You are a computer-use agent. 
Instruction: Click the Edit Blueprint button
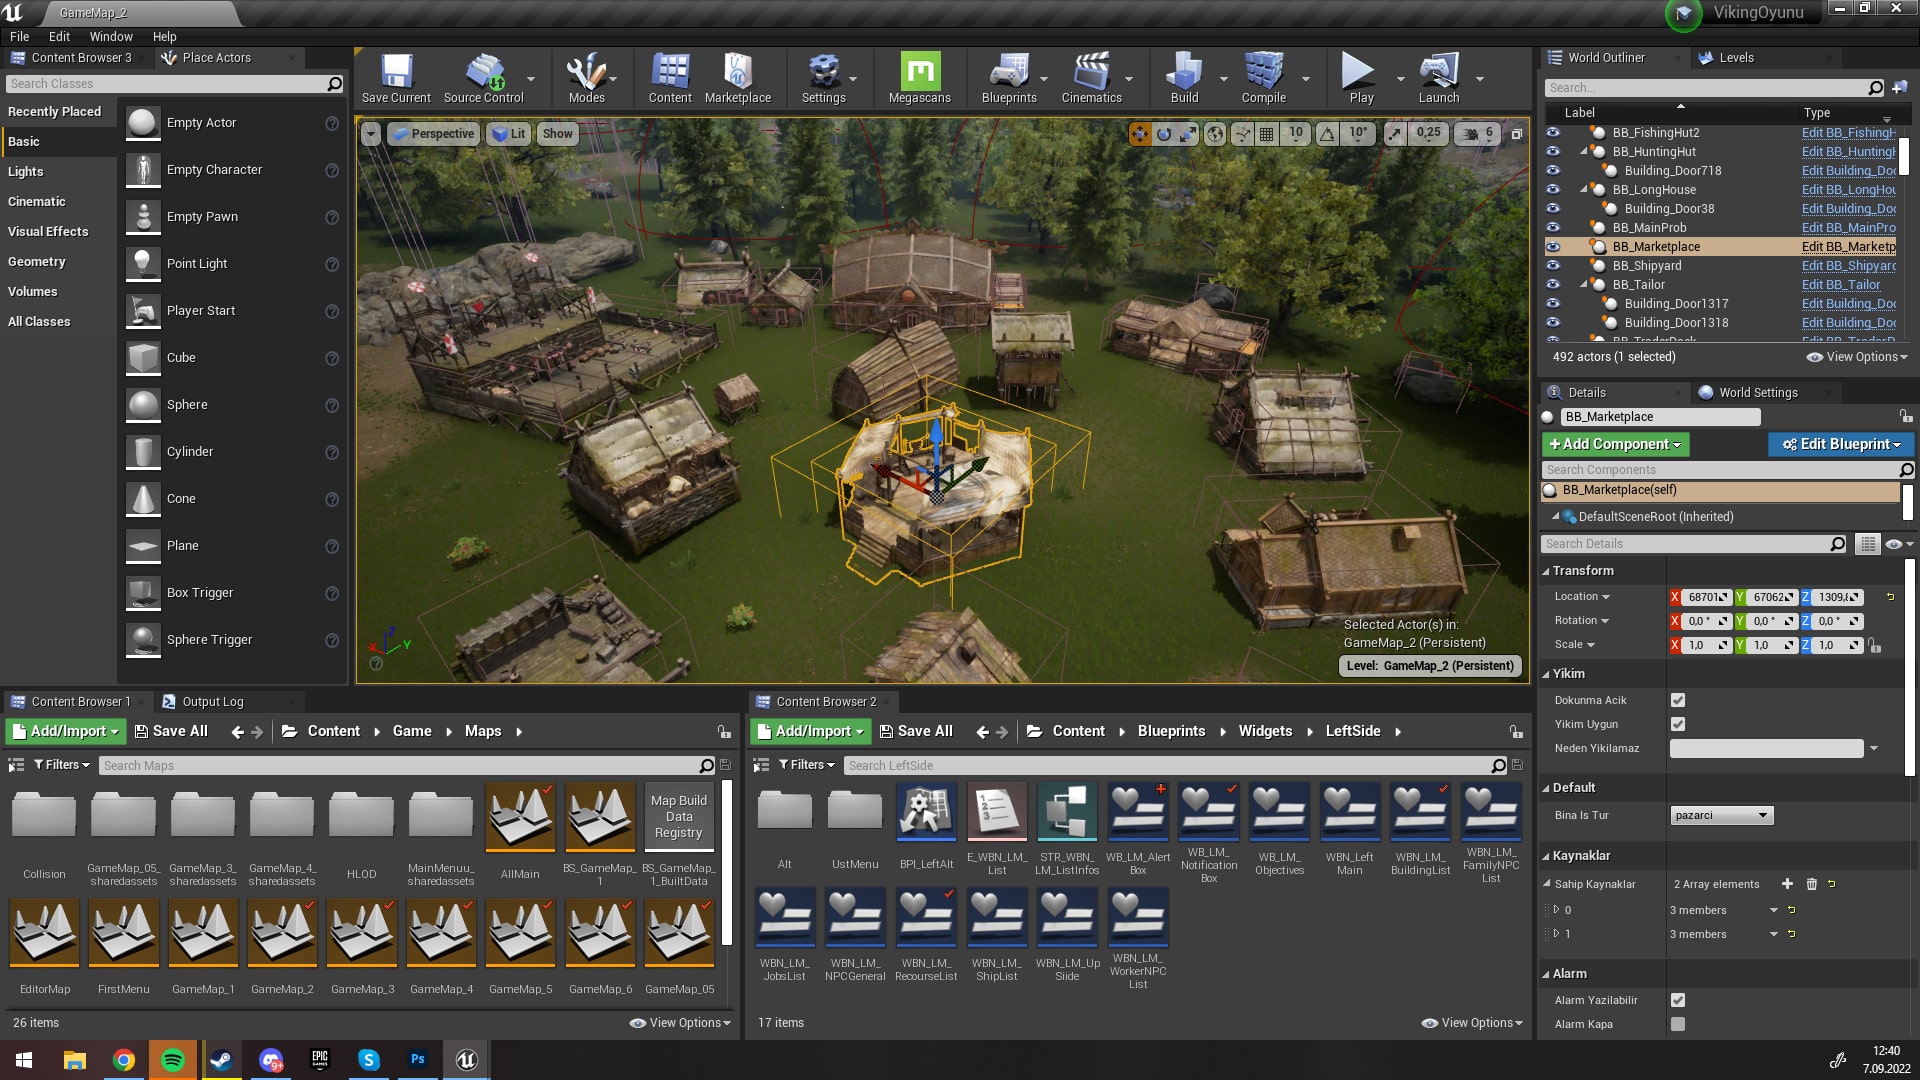click(1840, 444)
